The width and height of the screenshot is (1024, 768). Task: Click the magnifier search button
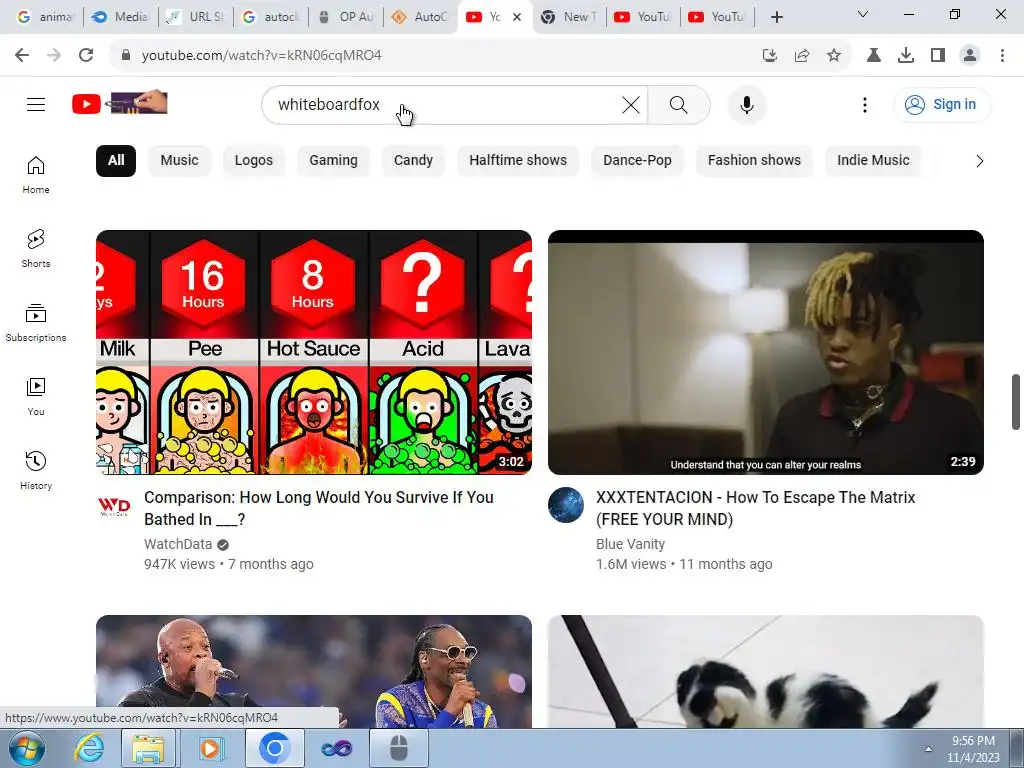pyautogui.click(x=679, y=104)
